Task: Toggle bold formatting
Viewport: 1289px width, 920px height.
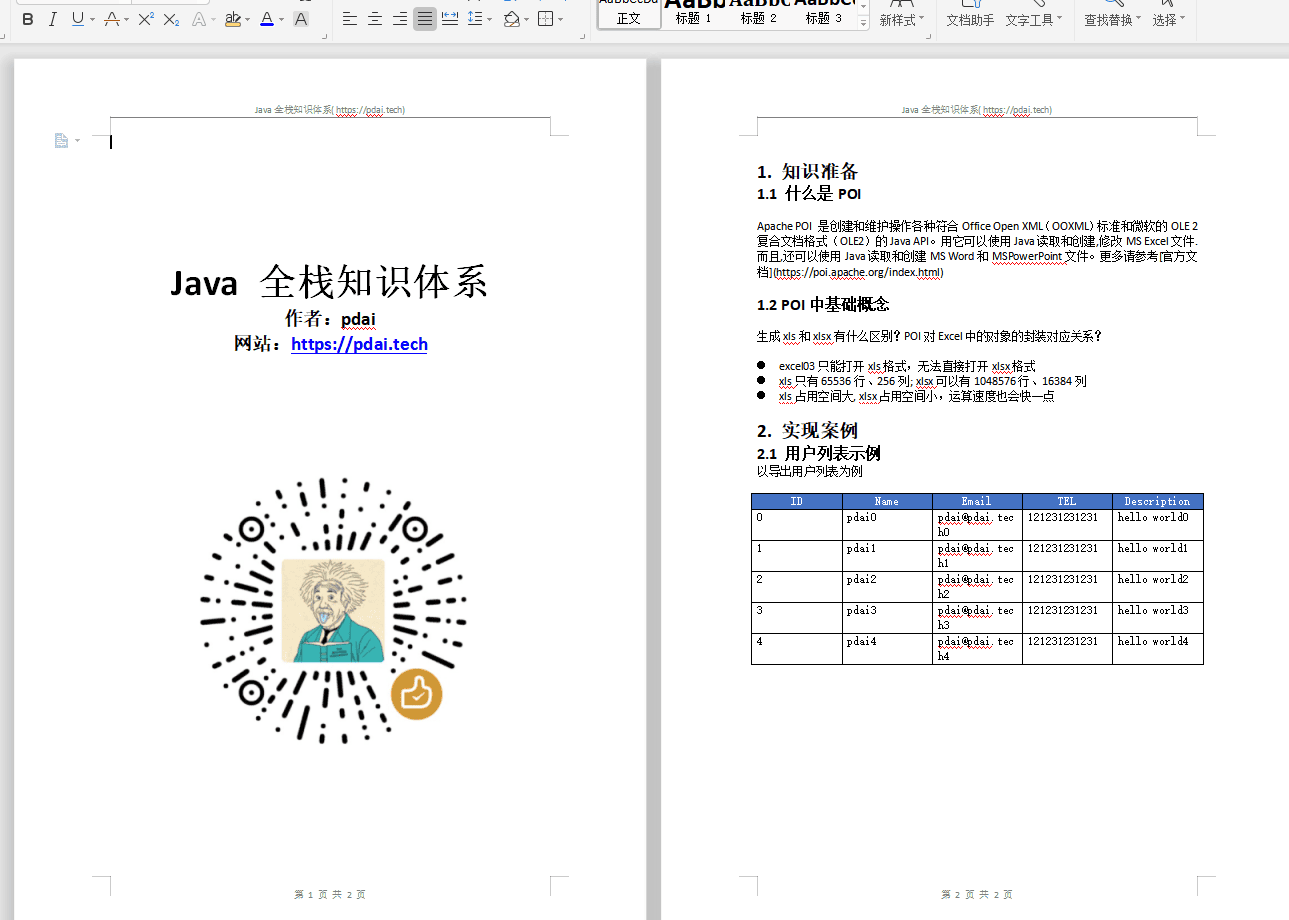Action: coord(27,19)
